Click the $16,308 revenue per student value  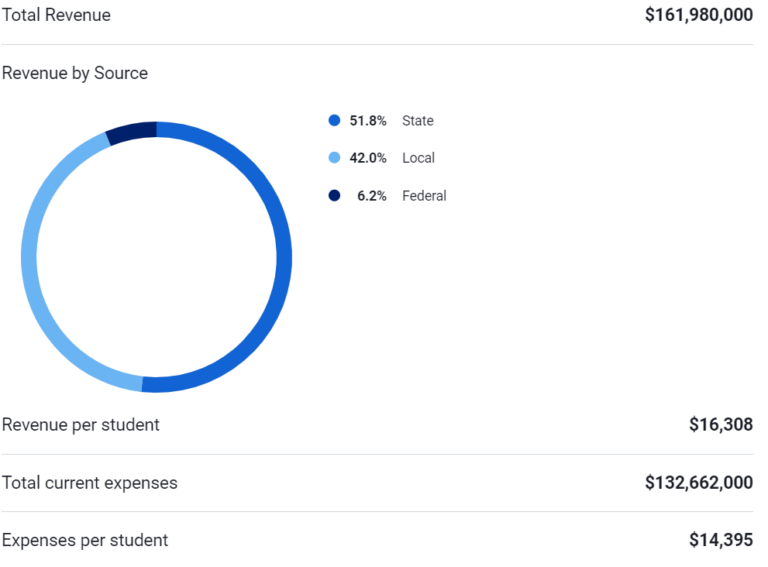point(721,425)
